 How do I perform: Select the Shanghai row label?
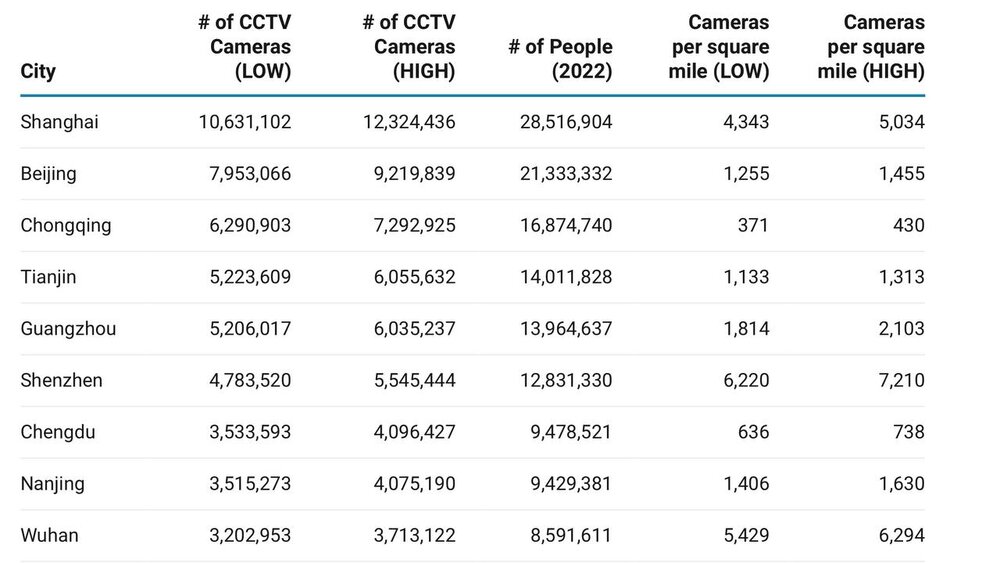coord(59,122)
